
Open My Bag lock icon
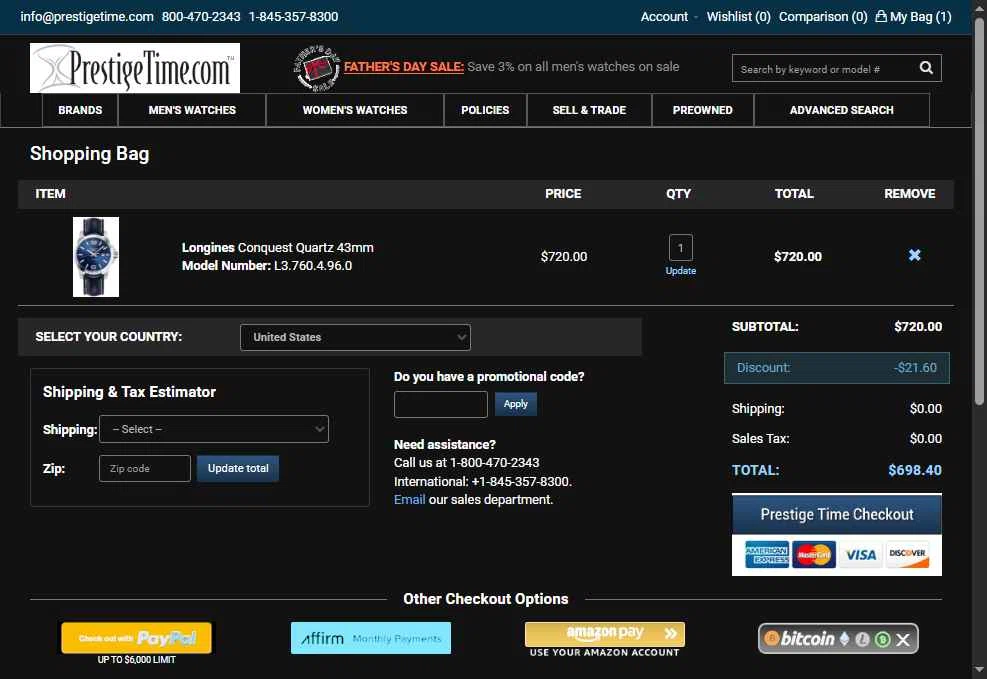click(x=881, y=16)
